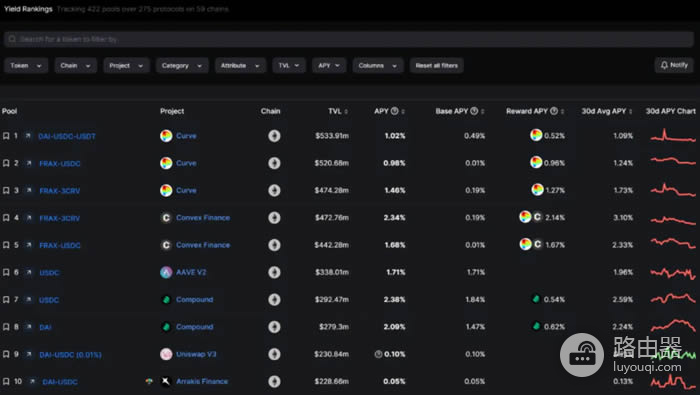Click search magnifier icon
This screenshot has height=395, width=700.
click(12, 39)
